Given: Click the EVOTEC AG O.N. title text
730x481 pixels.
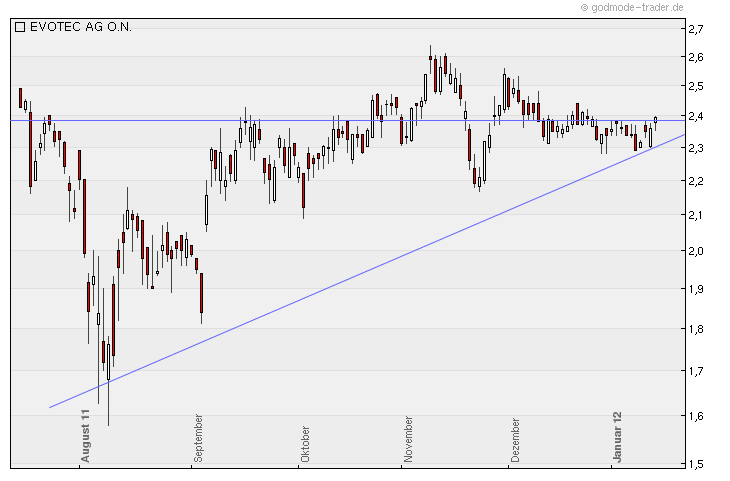Looking at the screenshot, I should click(x=81, y=27).
